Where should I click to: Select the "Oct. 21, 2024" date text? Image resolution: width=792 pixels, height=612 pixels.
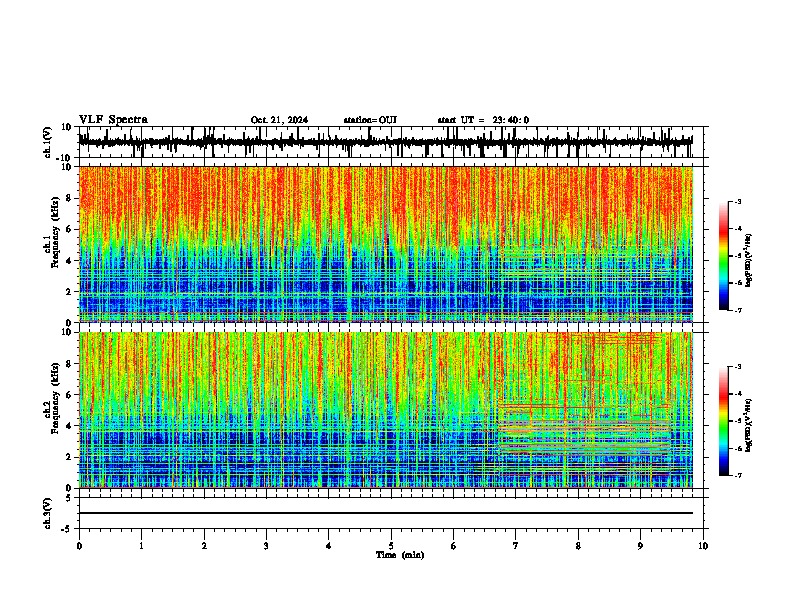279,120
